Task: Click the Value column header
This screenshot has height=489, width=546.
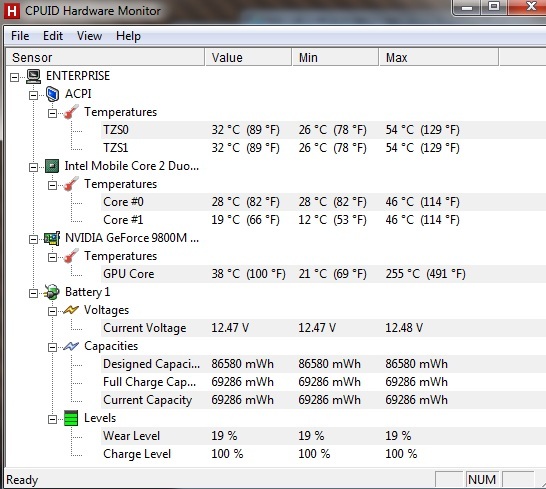Action: pos(248,57)
